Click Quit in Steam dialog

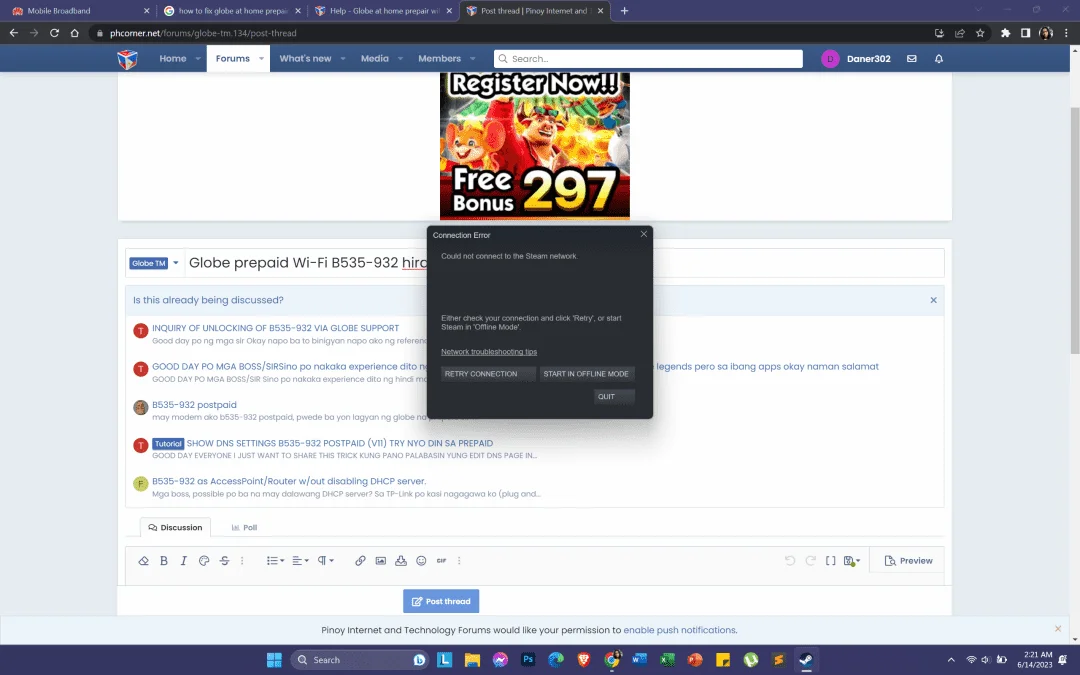point(614,397)
